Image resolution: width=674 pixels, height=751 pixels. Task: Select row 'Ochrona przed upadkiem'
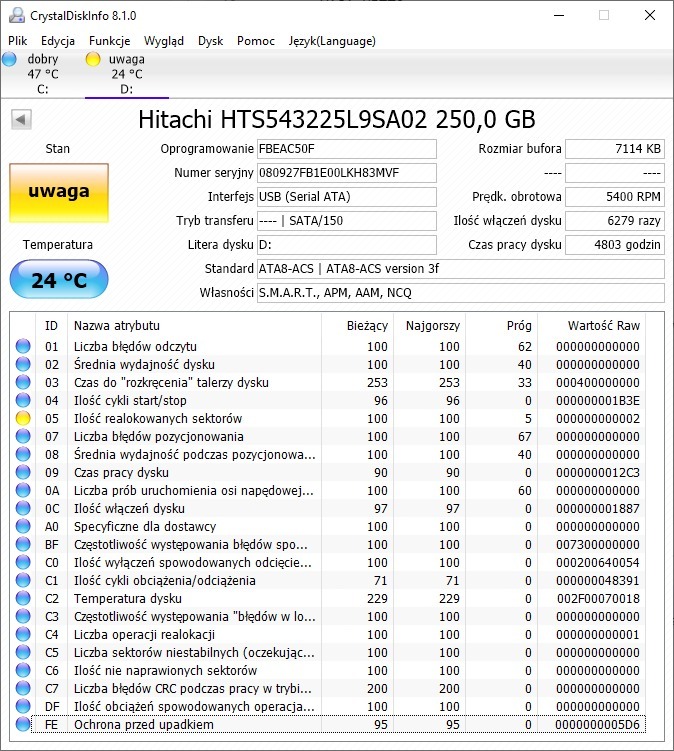pyautogui.click(x=329, y=725)
